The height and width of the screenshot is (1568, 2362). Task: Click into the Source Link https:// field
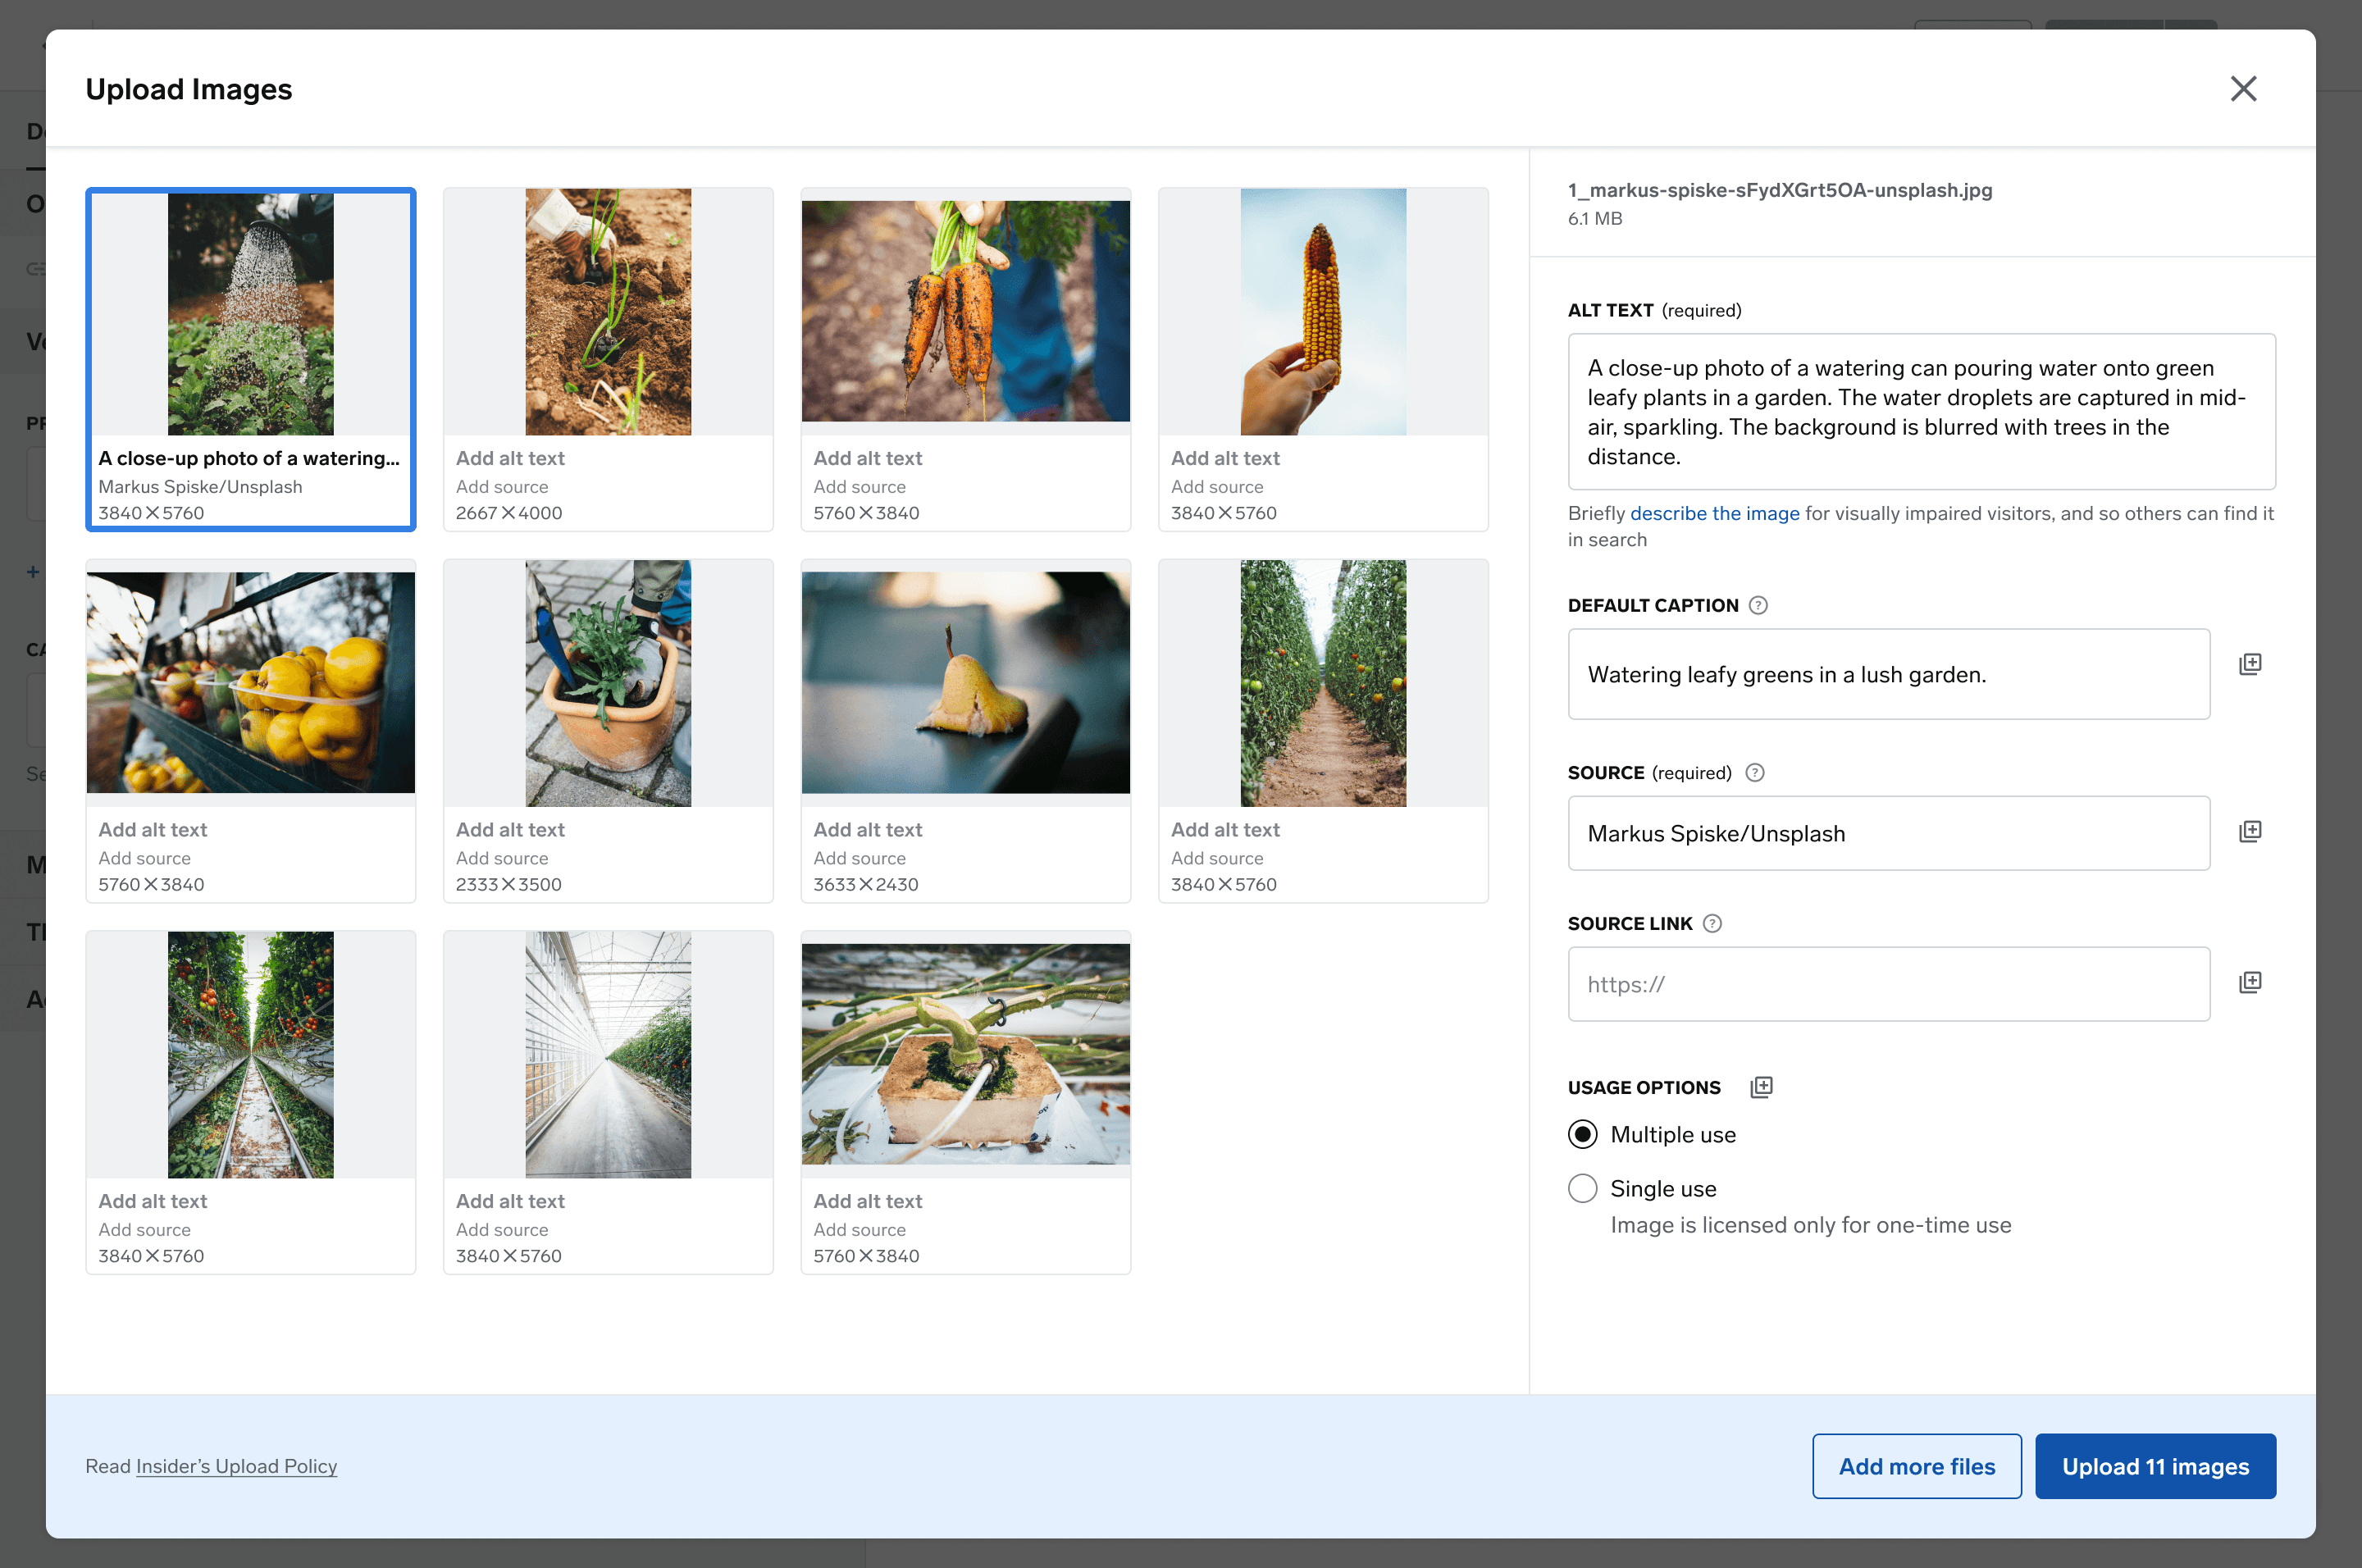coord(1888,984)
